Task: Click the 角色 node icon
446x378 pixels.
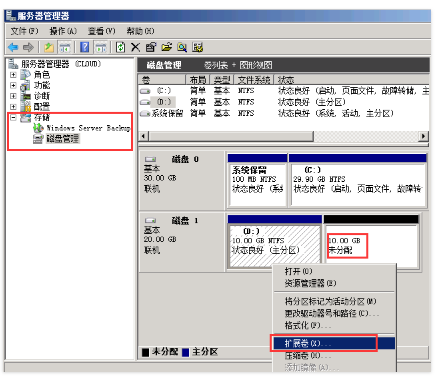Action: (x=25, y=75)
